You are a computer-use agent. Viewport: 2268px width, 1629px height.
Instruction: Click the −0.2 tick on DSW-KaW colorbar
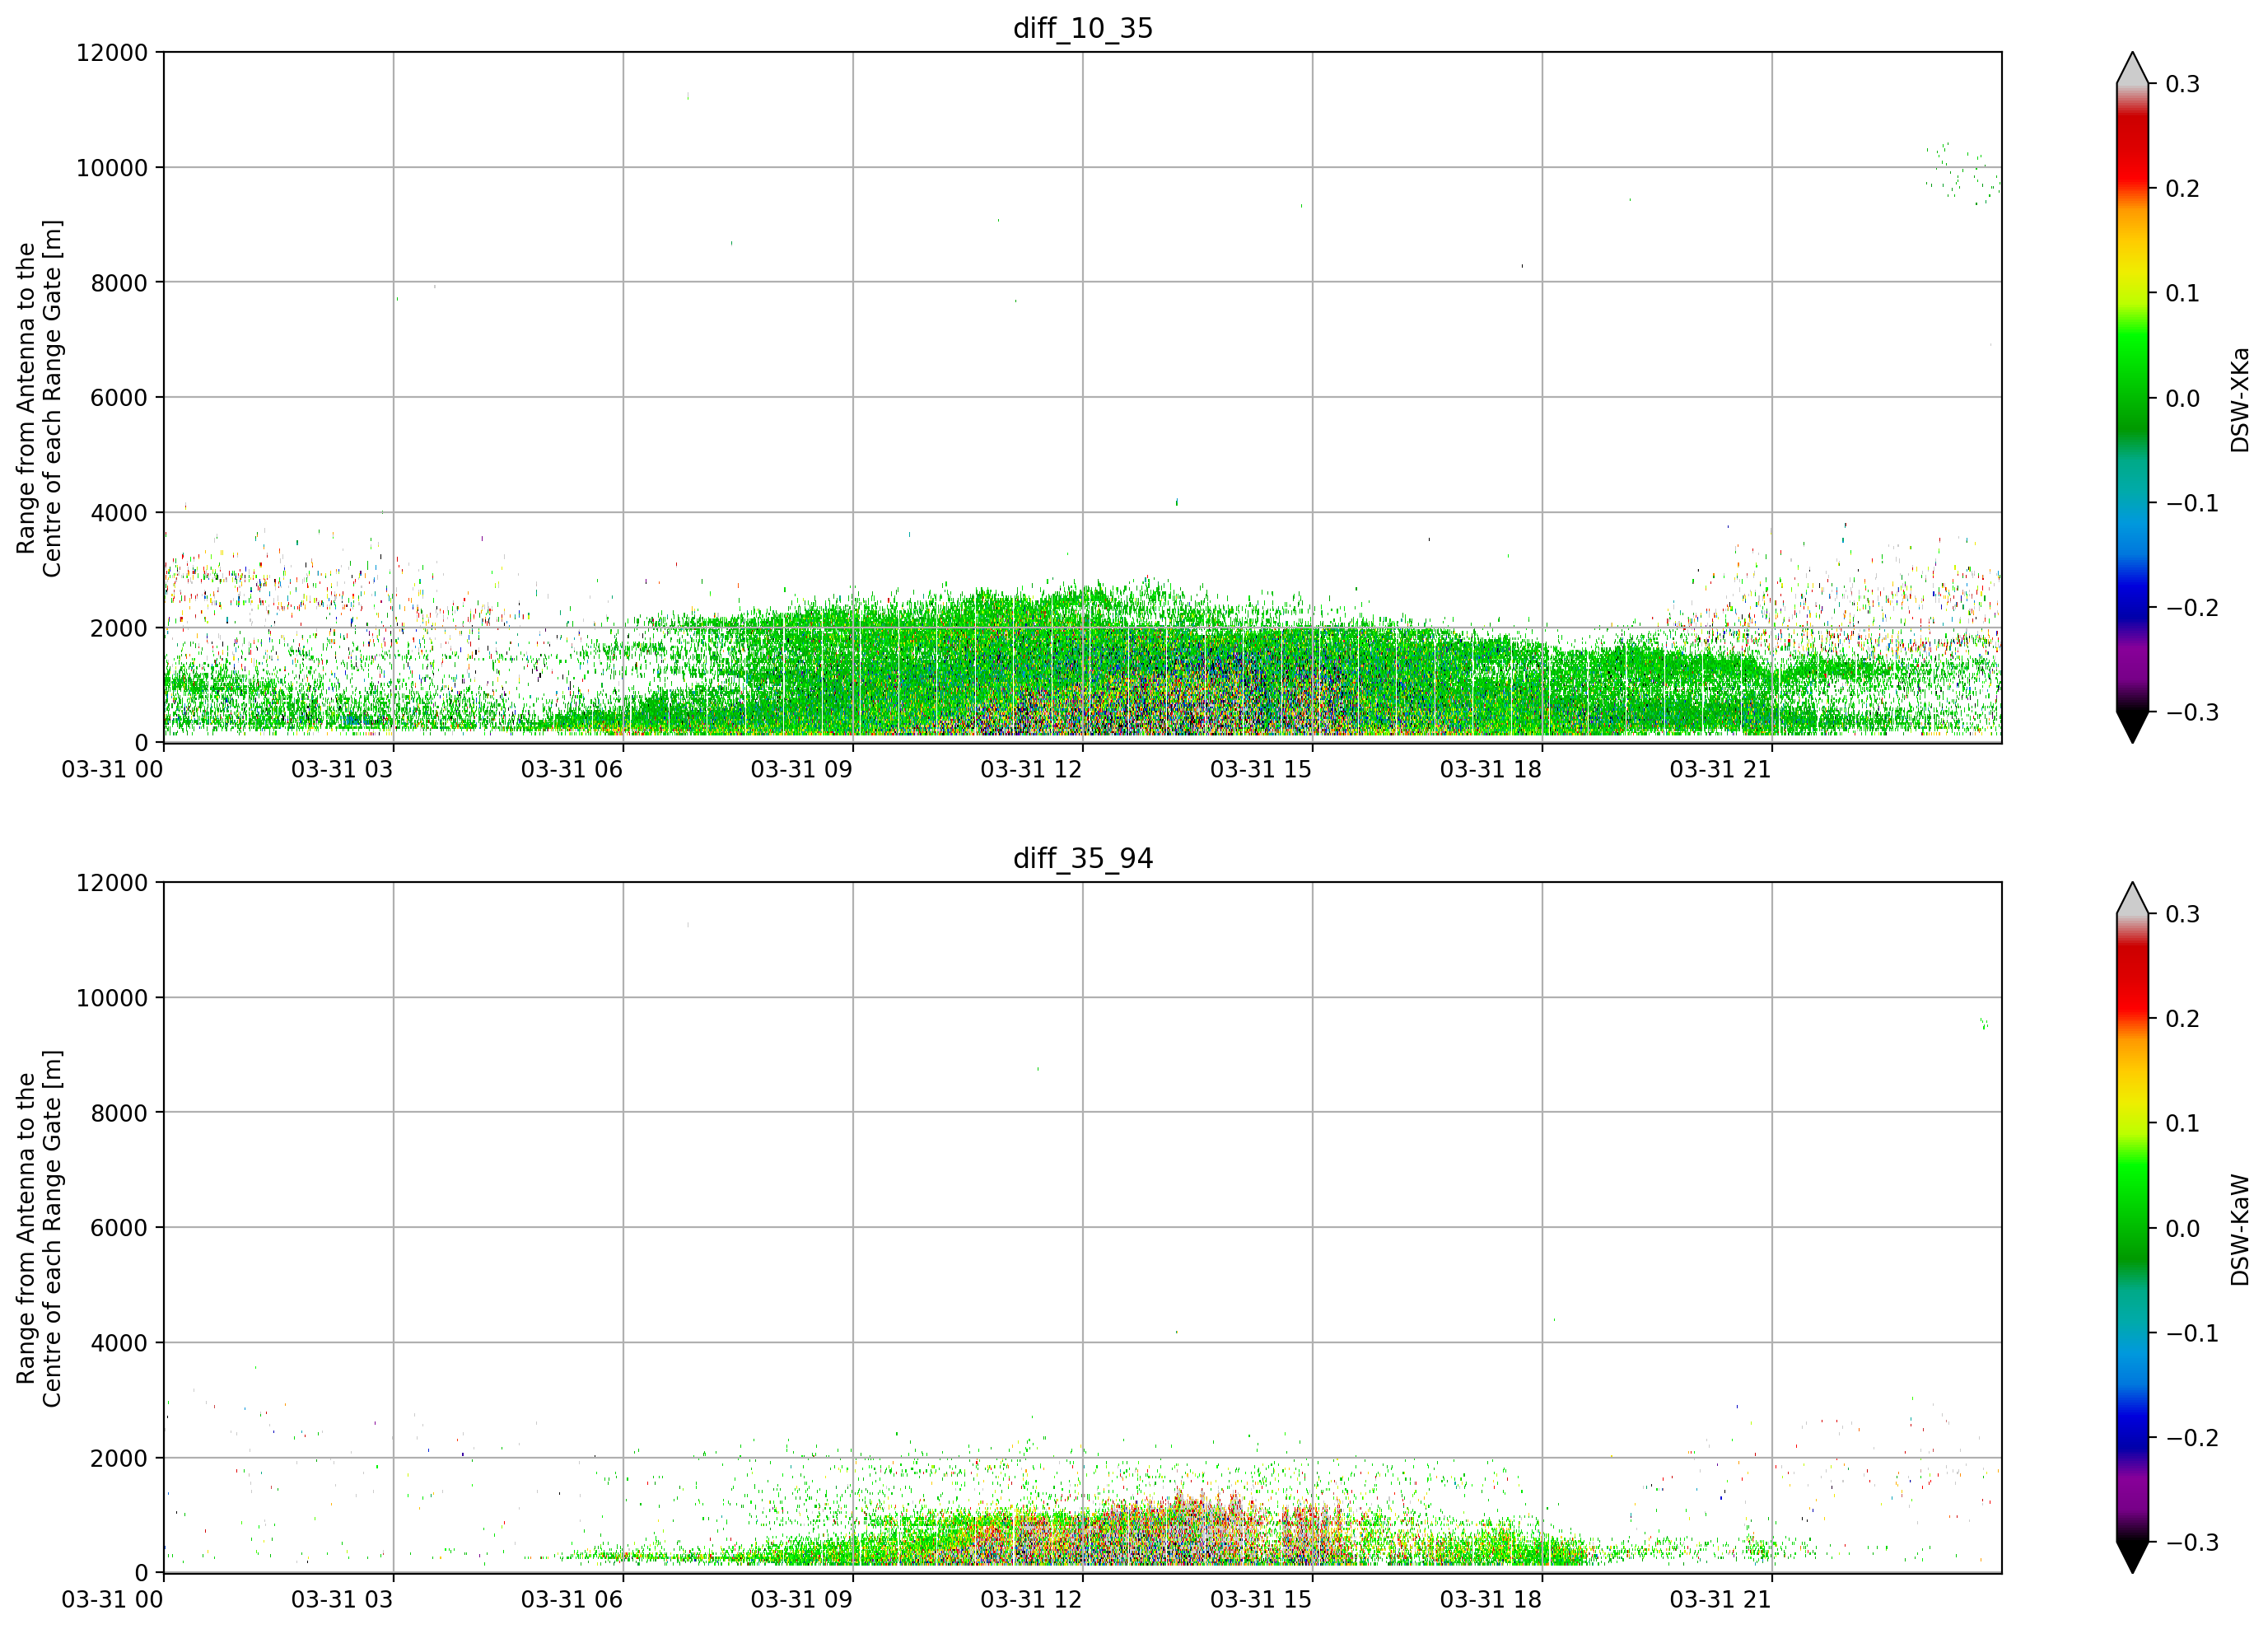coord(2192,1439)
